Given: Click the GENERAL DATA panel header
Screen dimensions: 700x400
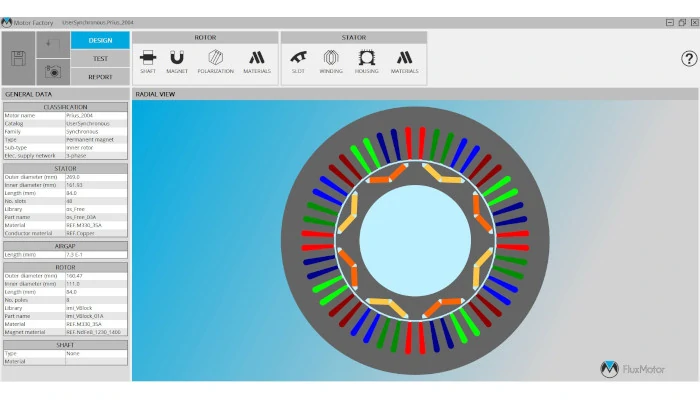Looking at the screenshot, I should point(66,94).
